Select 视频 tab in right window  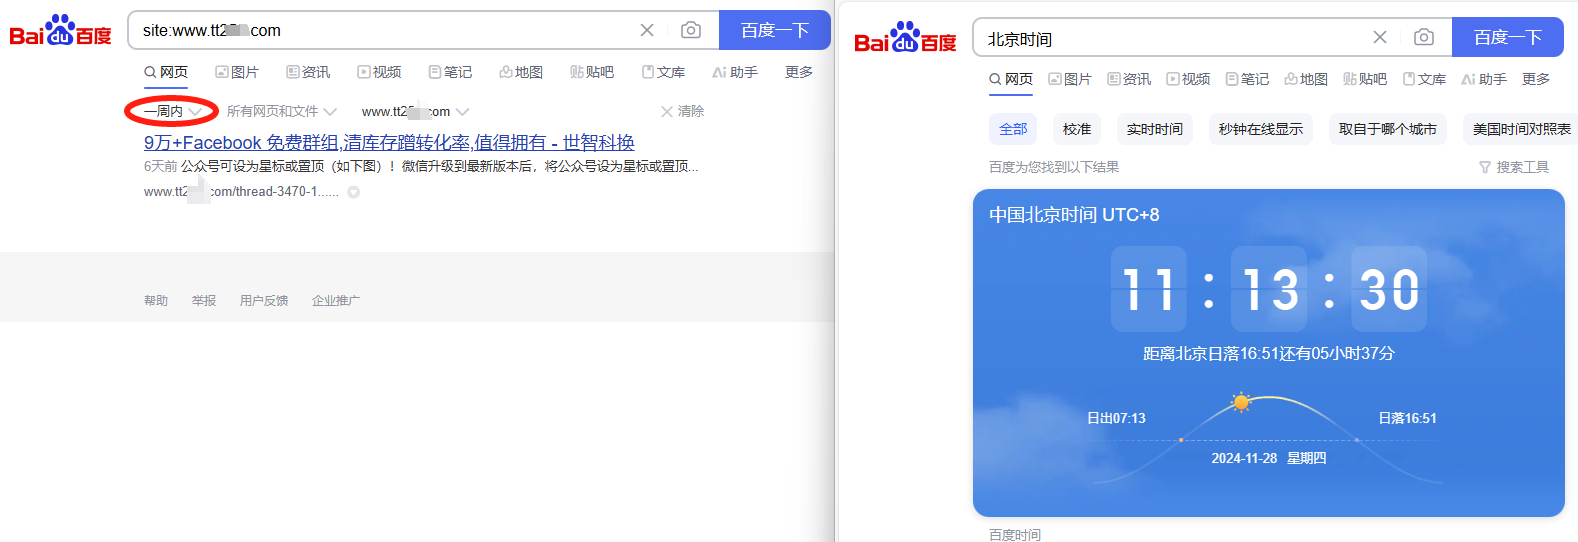tap(1188, 79)
